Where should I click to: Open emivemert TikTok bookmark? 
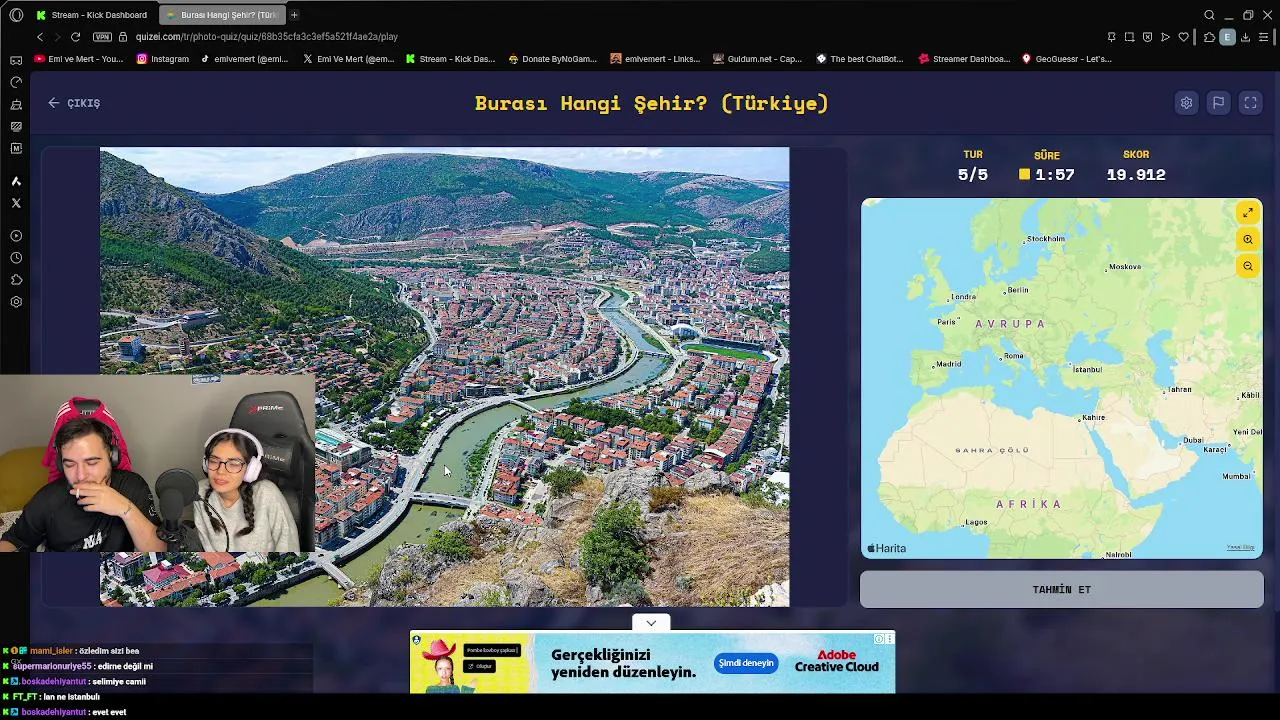point(244,59)
